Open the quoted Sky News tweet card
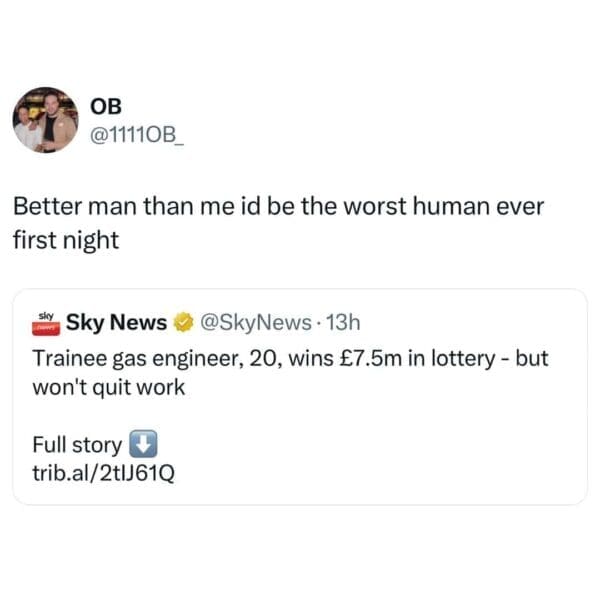Viewport: 600px width, 600px height. click(300, 397)
